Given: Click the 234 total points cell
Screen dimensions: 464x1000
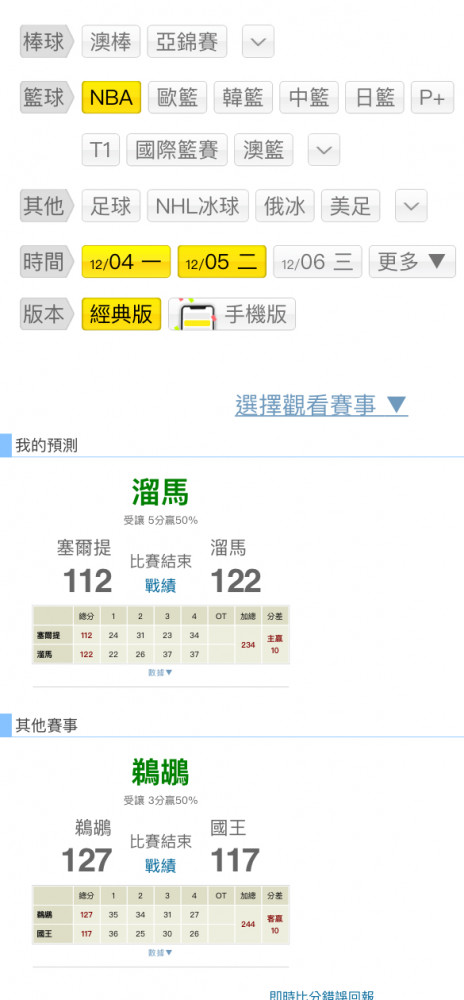Looking at the screenshot, I should tap(248, 645).
